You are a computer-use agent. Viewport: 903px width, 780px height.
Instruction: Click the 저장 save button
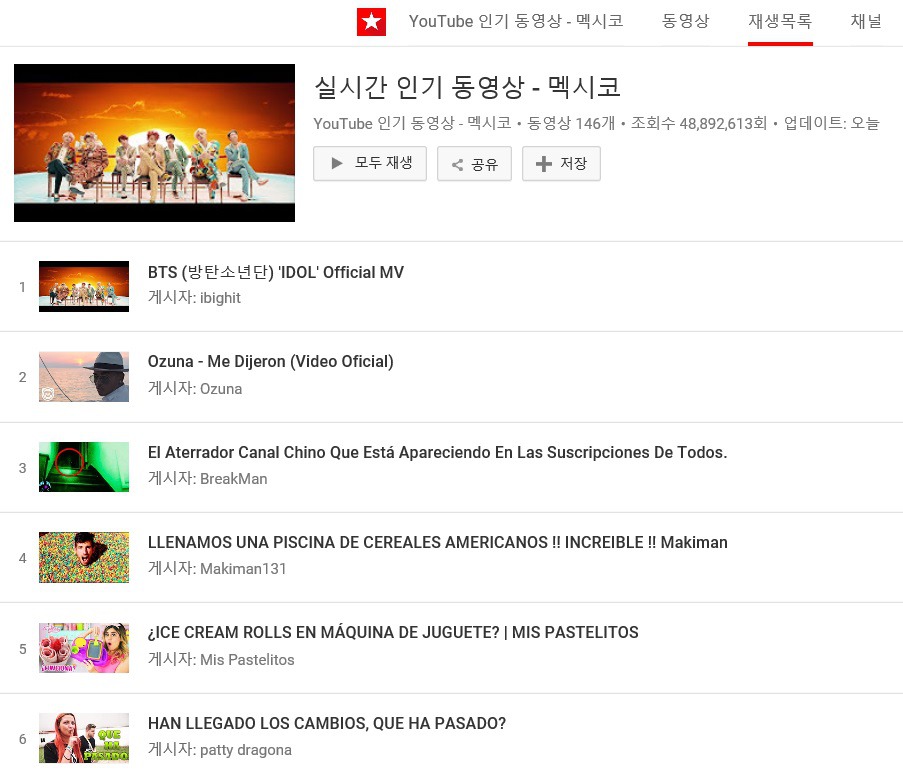click(561, 164)
